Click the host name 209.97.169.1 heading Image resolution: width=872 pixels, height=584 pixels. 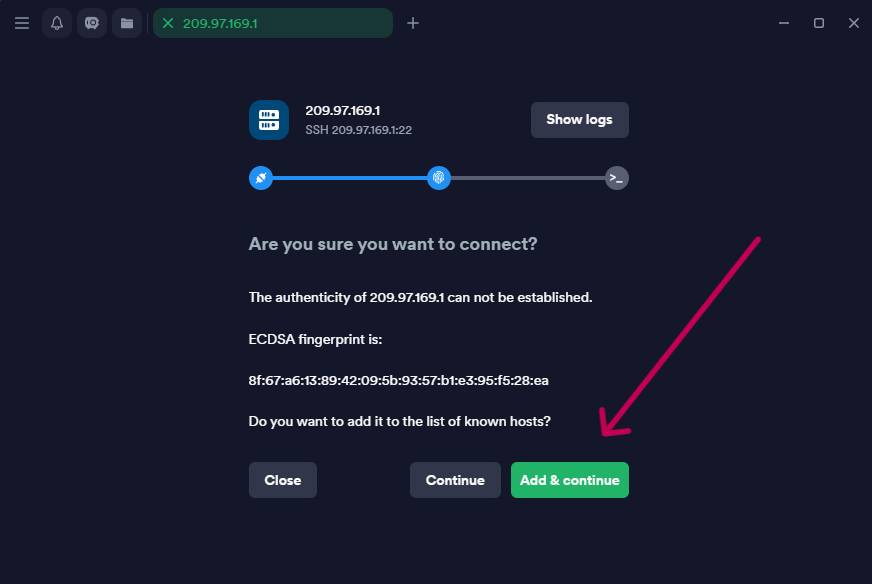[342, 111]
